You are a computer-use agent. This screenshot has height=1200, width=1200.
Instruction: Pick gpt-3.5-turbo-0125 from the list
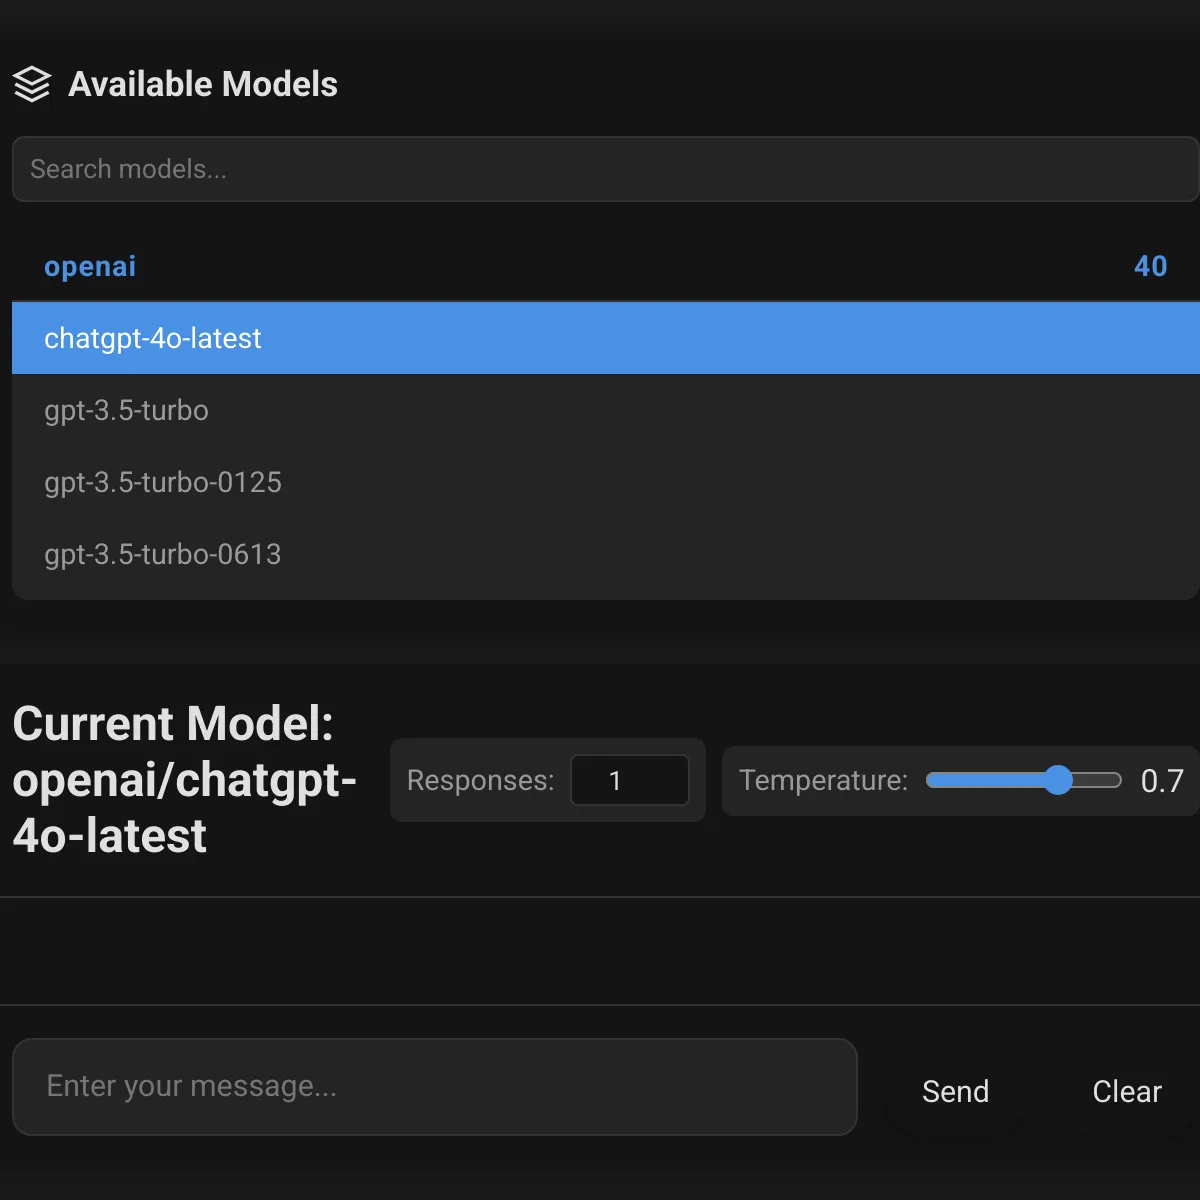(605, 482)
